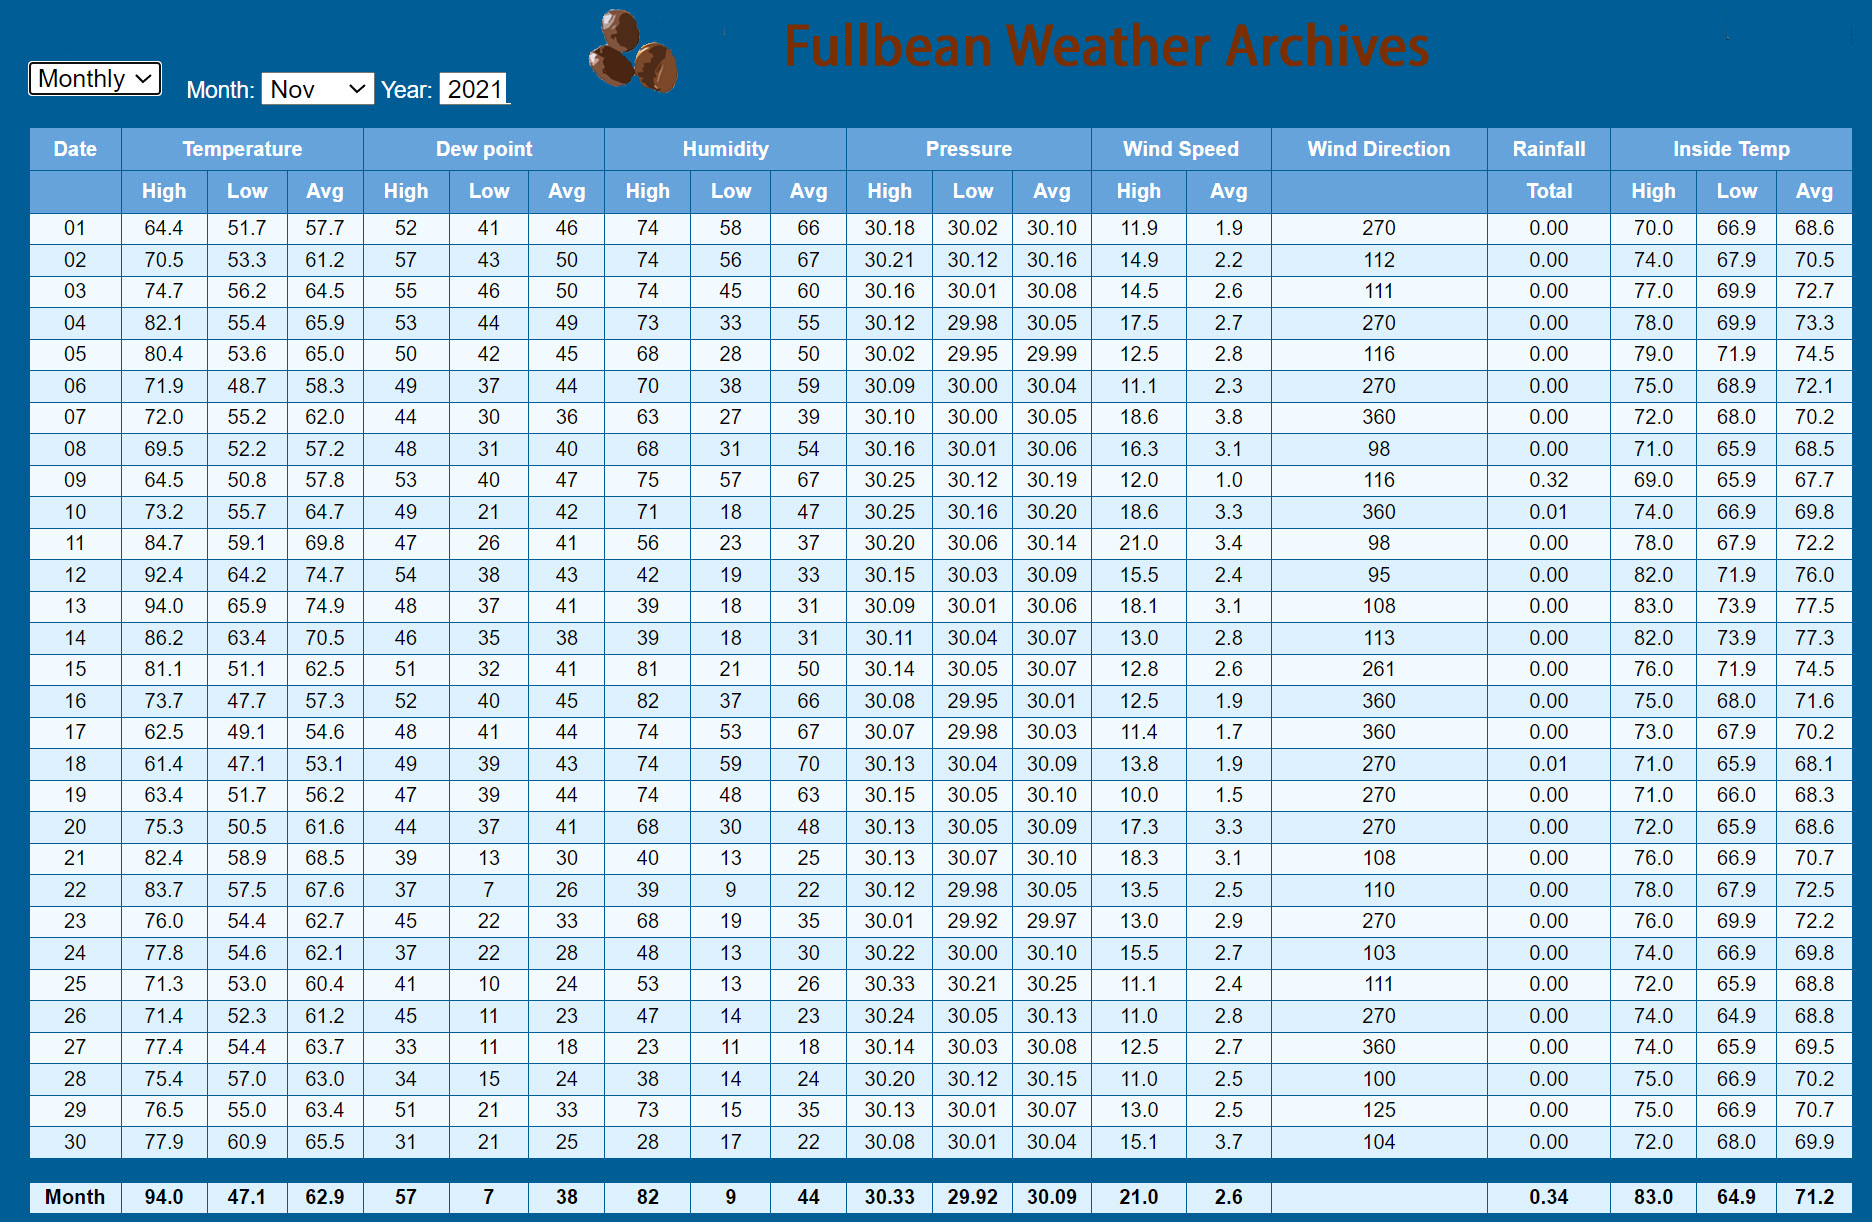Click the Inside Temp column header
This screenshot has height=1222, width=1872.
pos(1731,149)
